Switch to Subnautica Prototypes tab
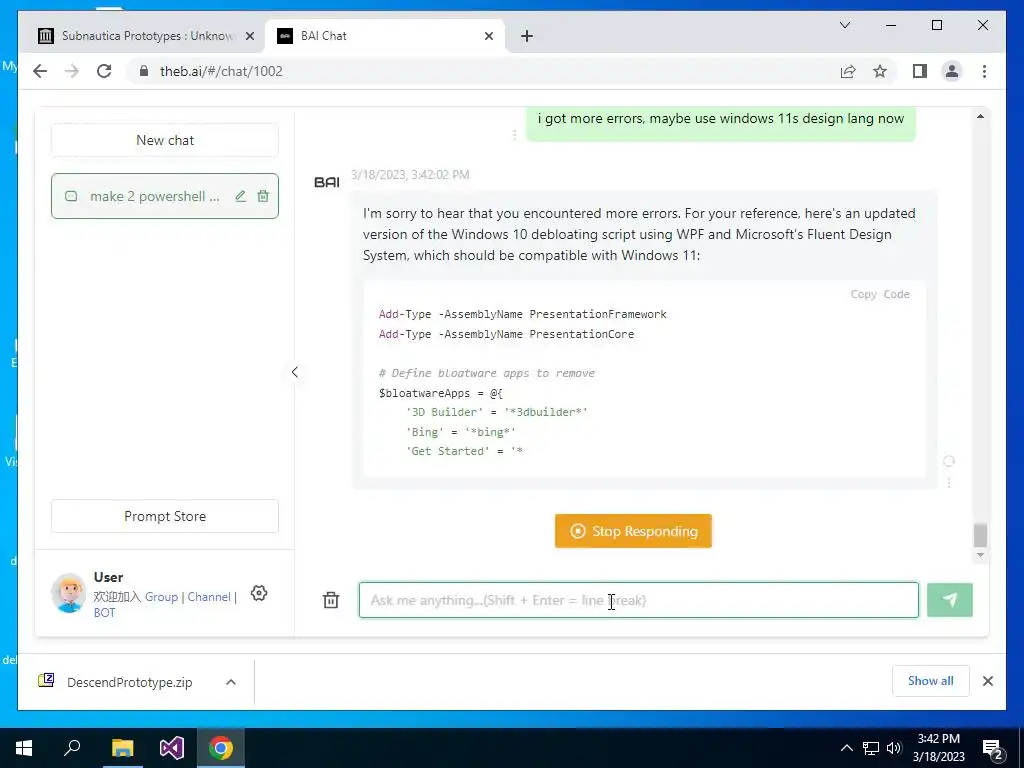Screen dimensions: 1024x768 [x=145, y=36]
